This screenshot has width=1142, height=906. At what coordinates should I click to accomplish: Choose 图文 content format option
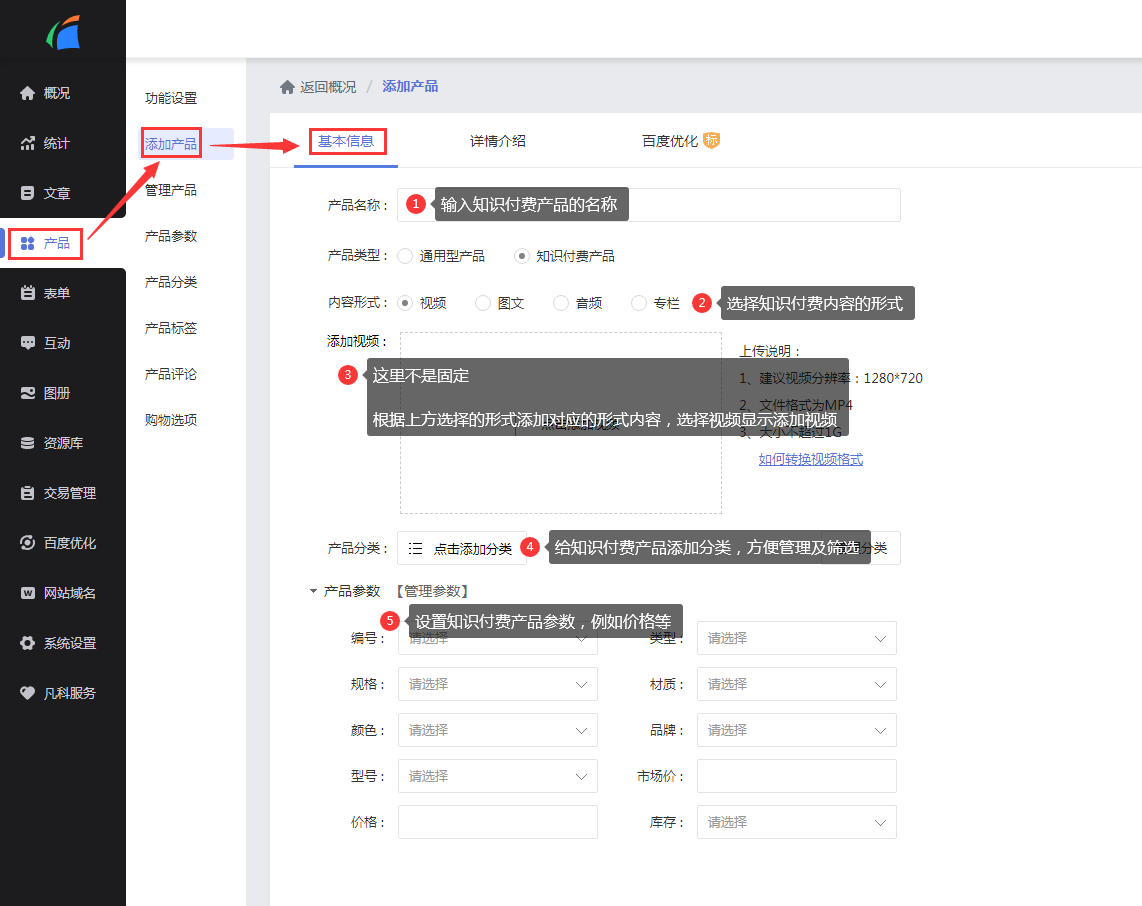[x=483, y=303]
